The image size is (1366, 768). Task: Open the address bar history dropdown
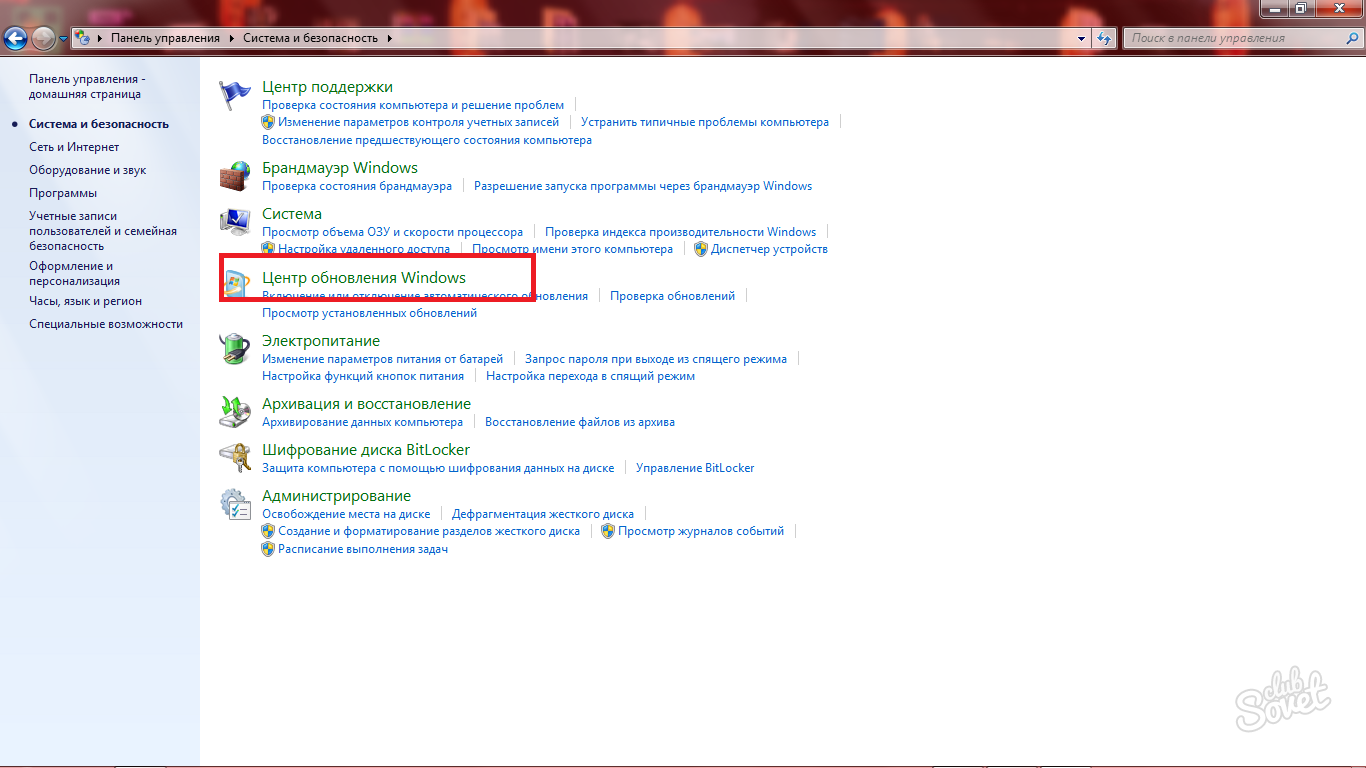pos(1082,38)
